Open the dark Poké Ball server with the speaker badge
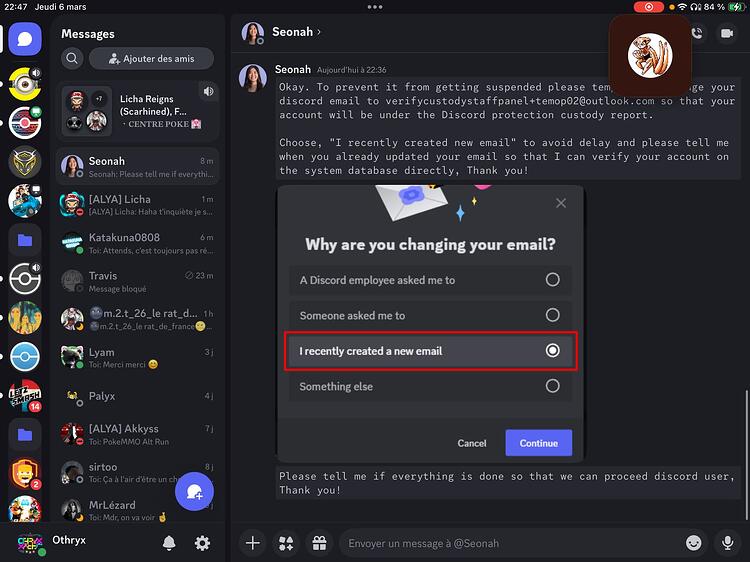The image size is (750, 562). [x=25, y=278]
